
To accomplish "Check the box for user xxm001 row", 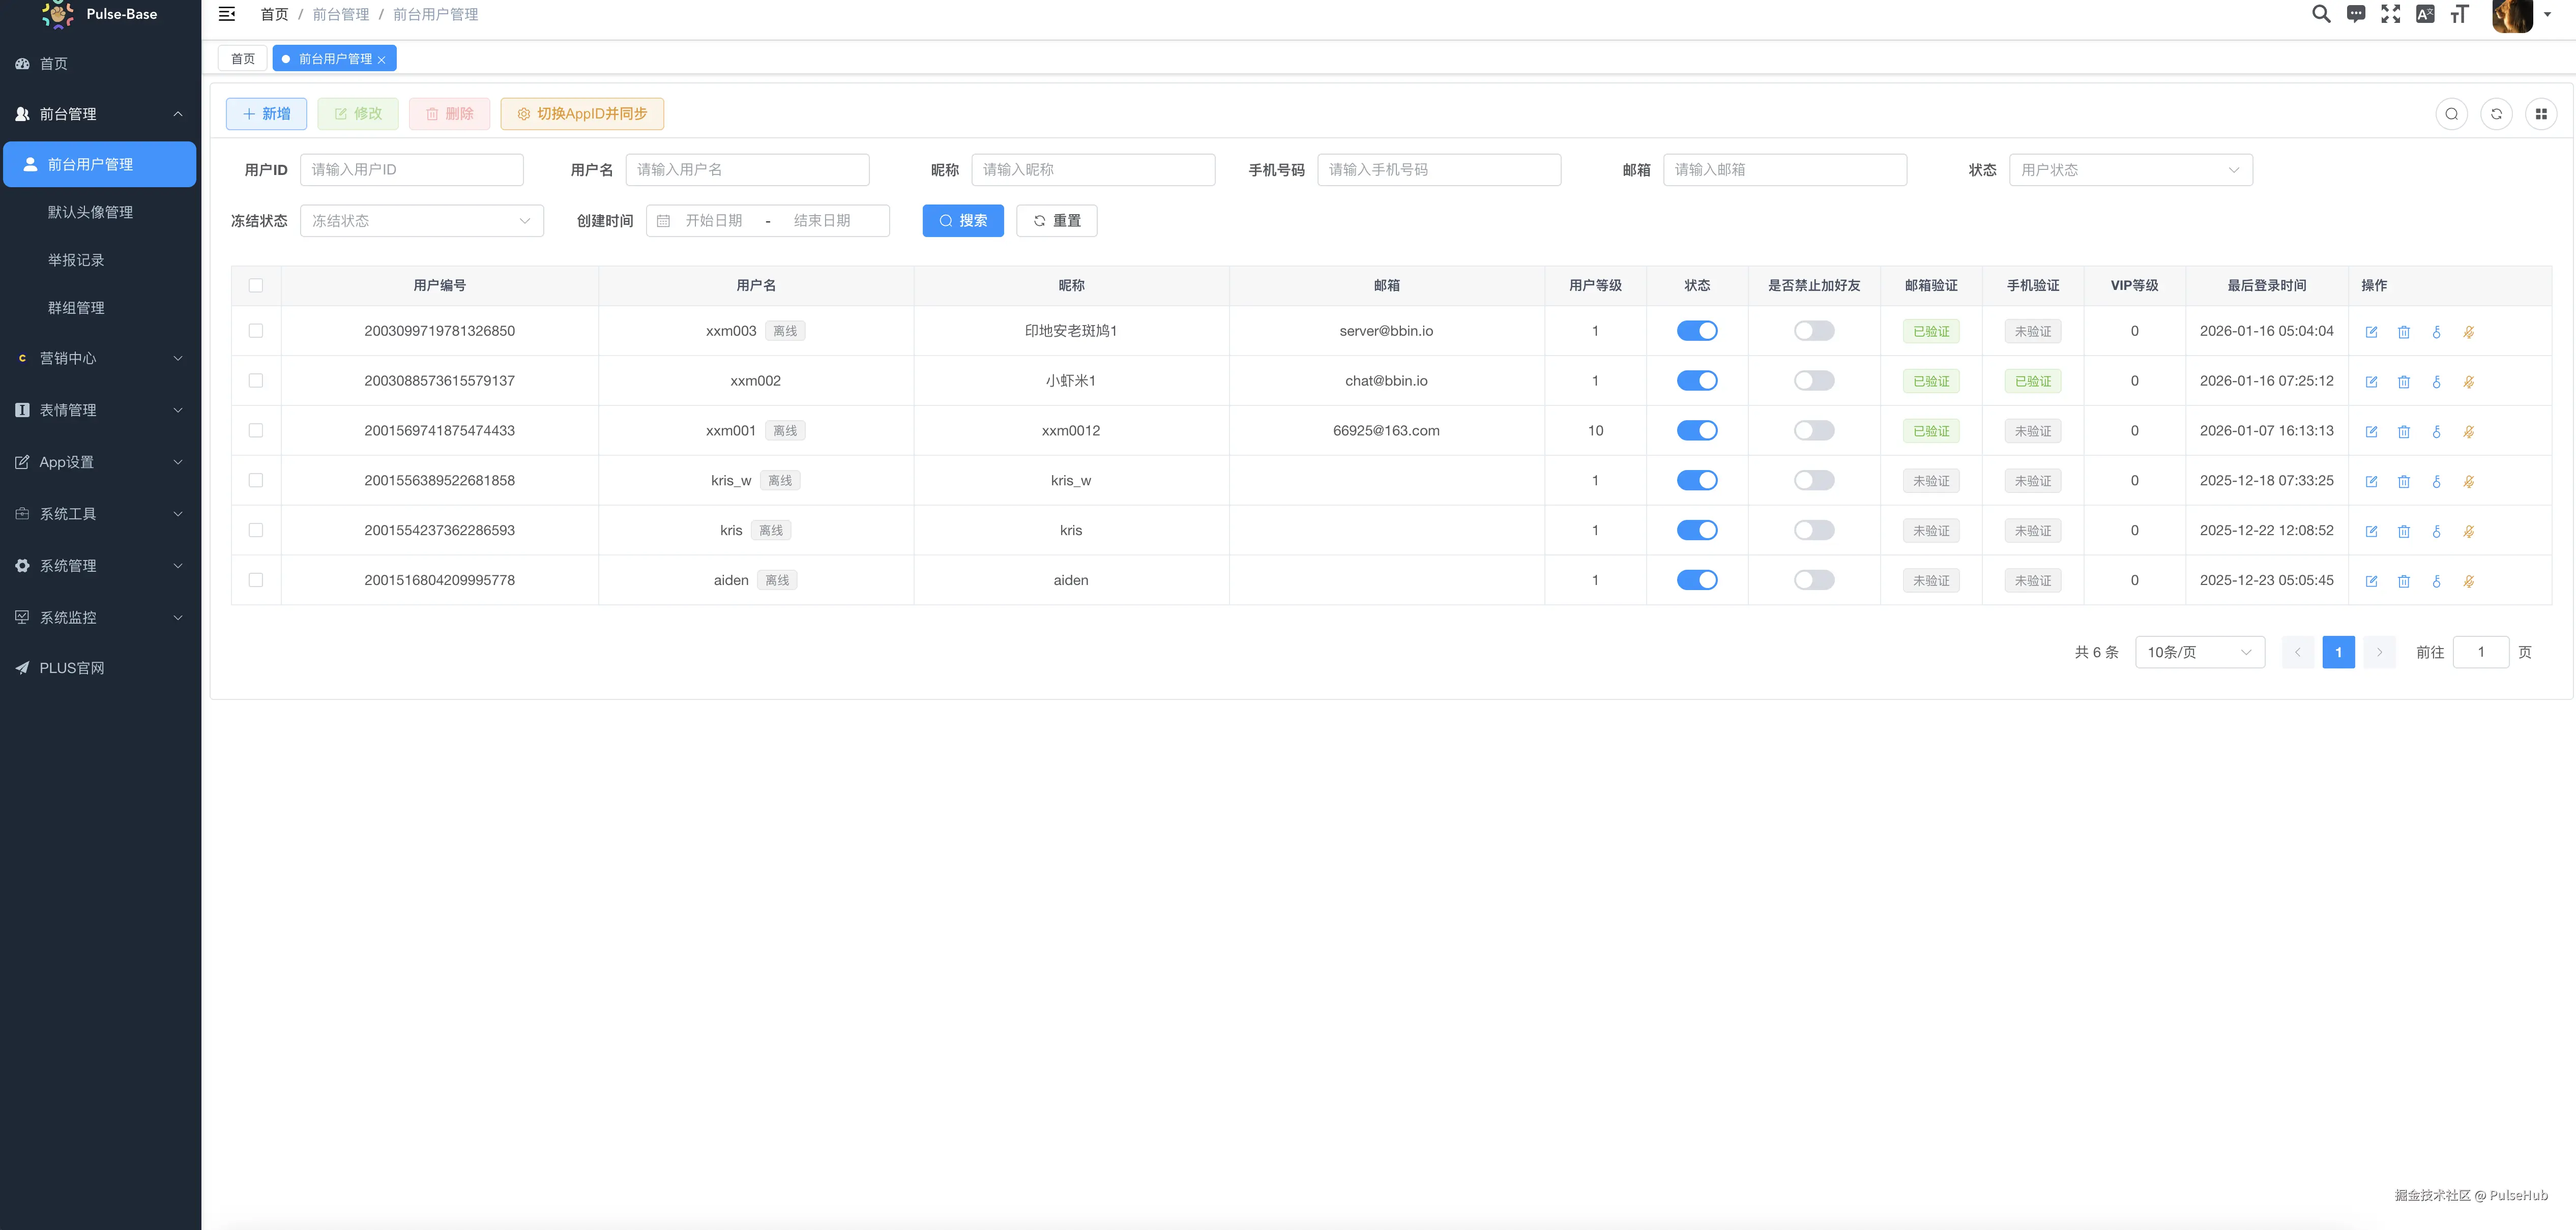I will coord(256,431).
